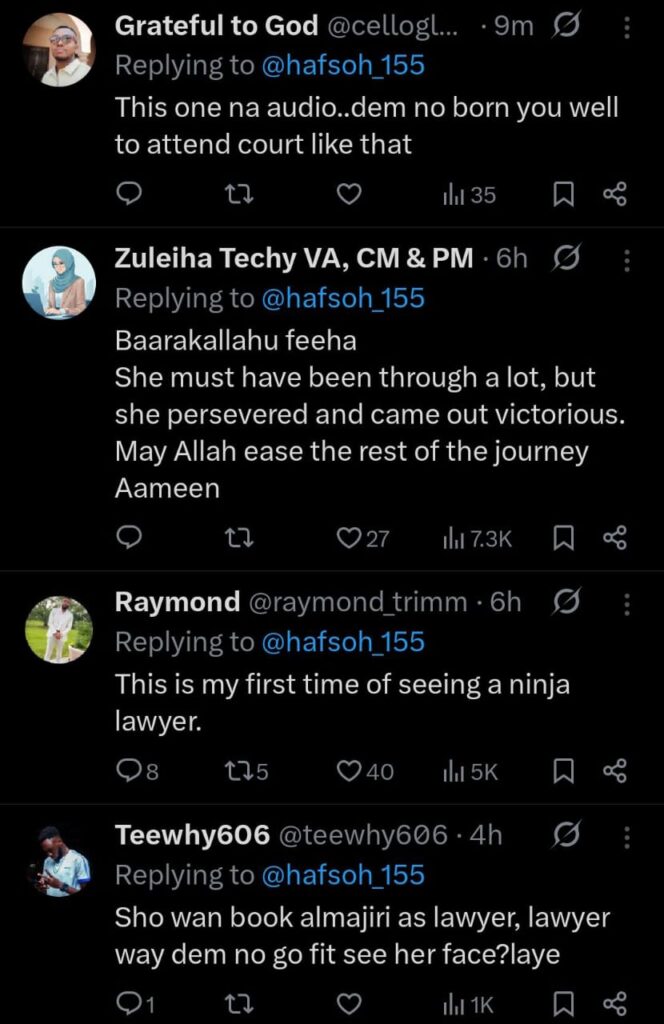
Task: Bookmark Grateful to God's tweet
Action: pos(564,195)
